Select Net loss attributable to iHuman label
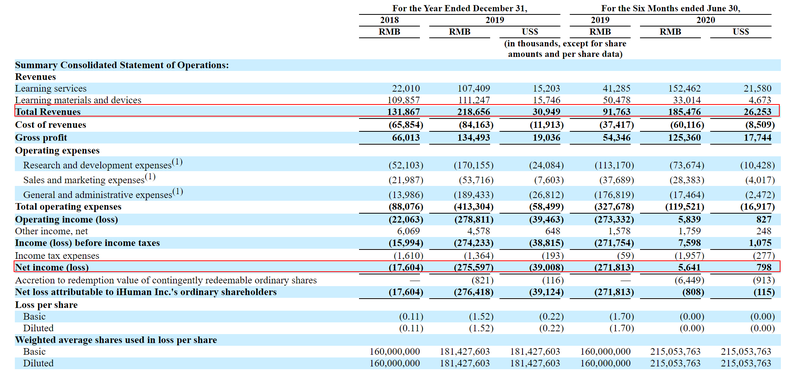The image size is (800, 375). [x=146, y=292]
